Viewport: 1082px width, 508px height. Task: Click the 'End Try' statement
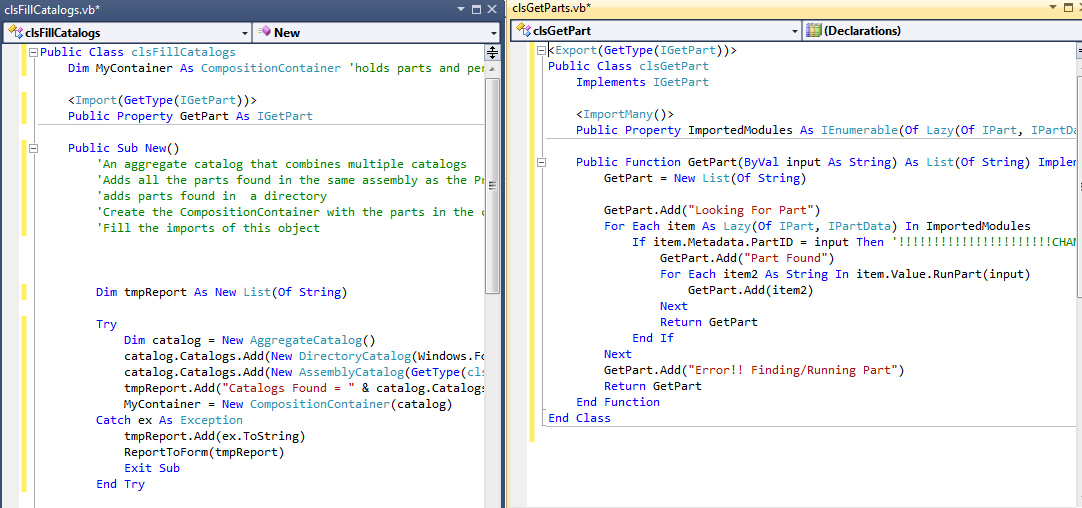(120, 484)
